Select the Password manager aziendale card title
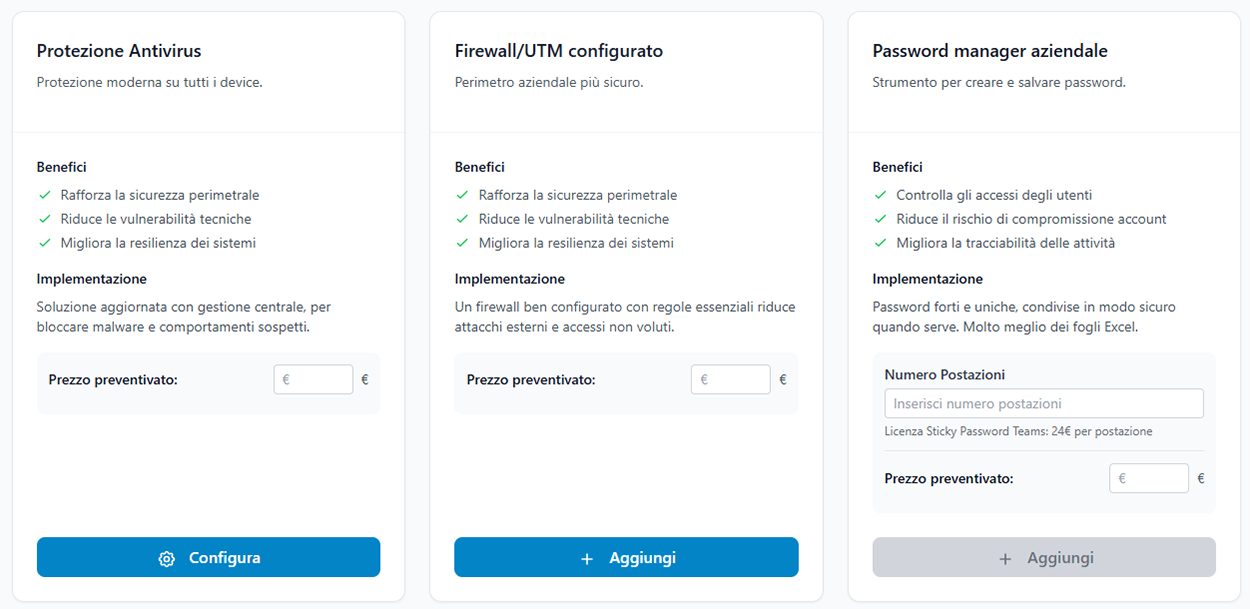The width and height of the screenshot is (1250, 609). click(990, 51)
